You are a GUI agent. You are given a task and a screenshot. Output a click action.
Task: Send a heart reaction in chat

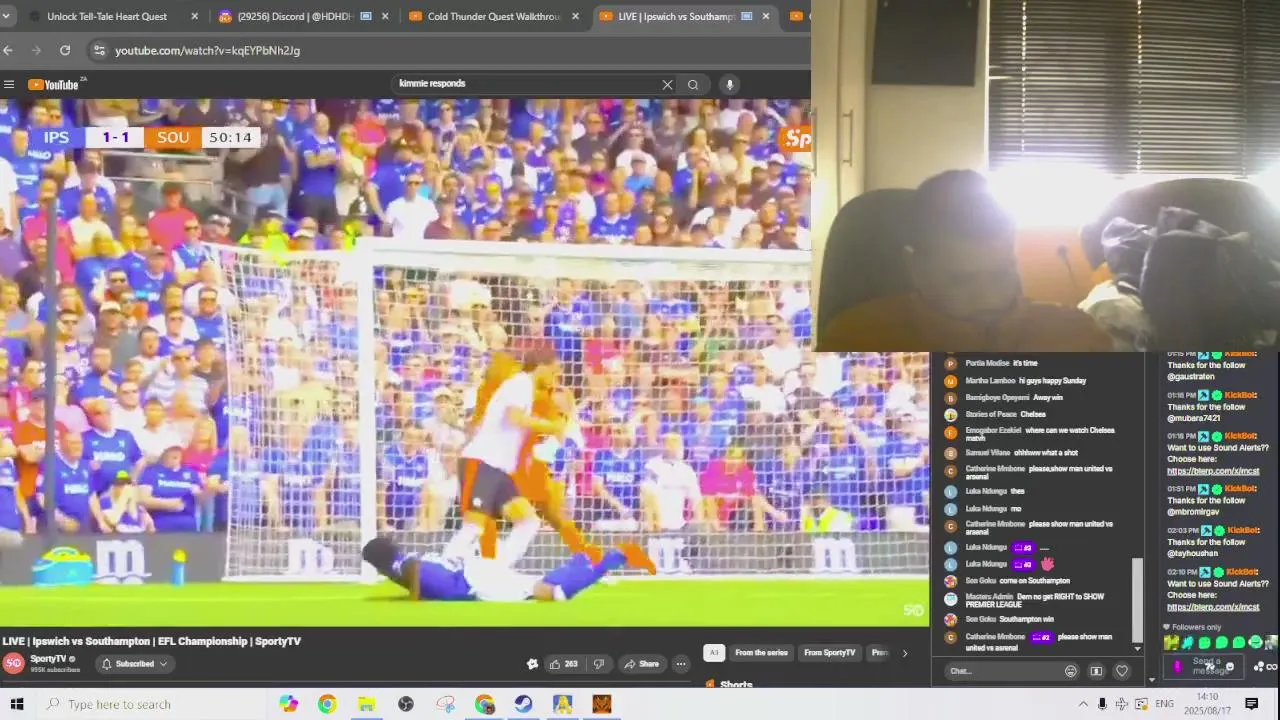click(x=1122, y=671)
